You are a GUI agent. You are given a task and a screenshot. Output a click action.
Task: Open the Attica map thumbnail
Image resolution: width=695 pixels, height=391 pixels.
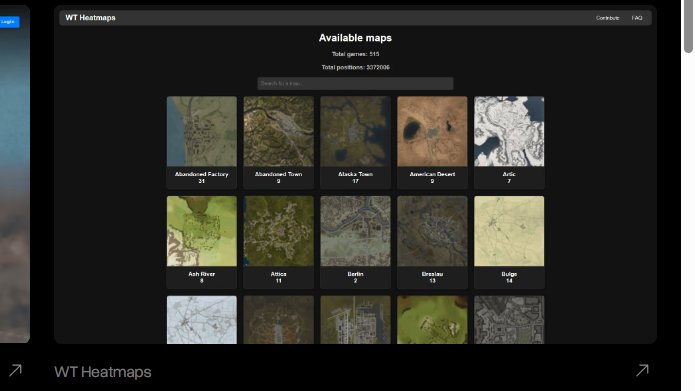pyautogui.click(x=278, y=231)
